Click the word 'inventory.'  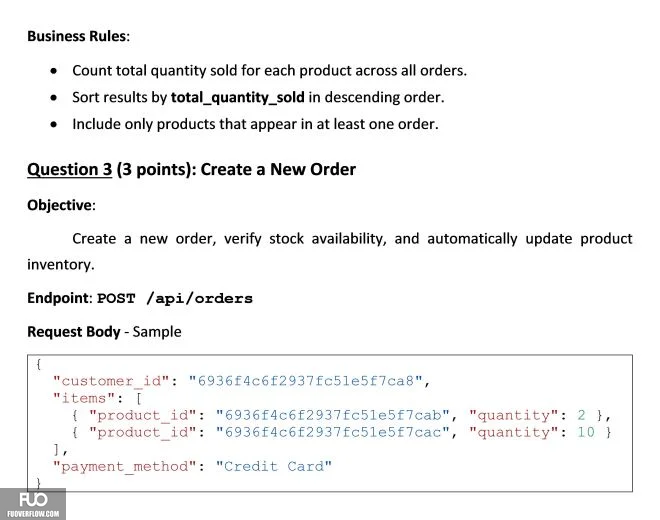point(61,265)
